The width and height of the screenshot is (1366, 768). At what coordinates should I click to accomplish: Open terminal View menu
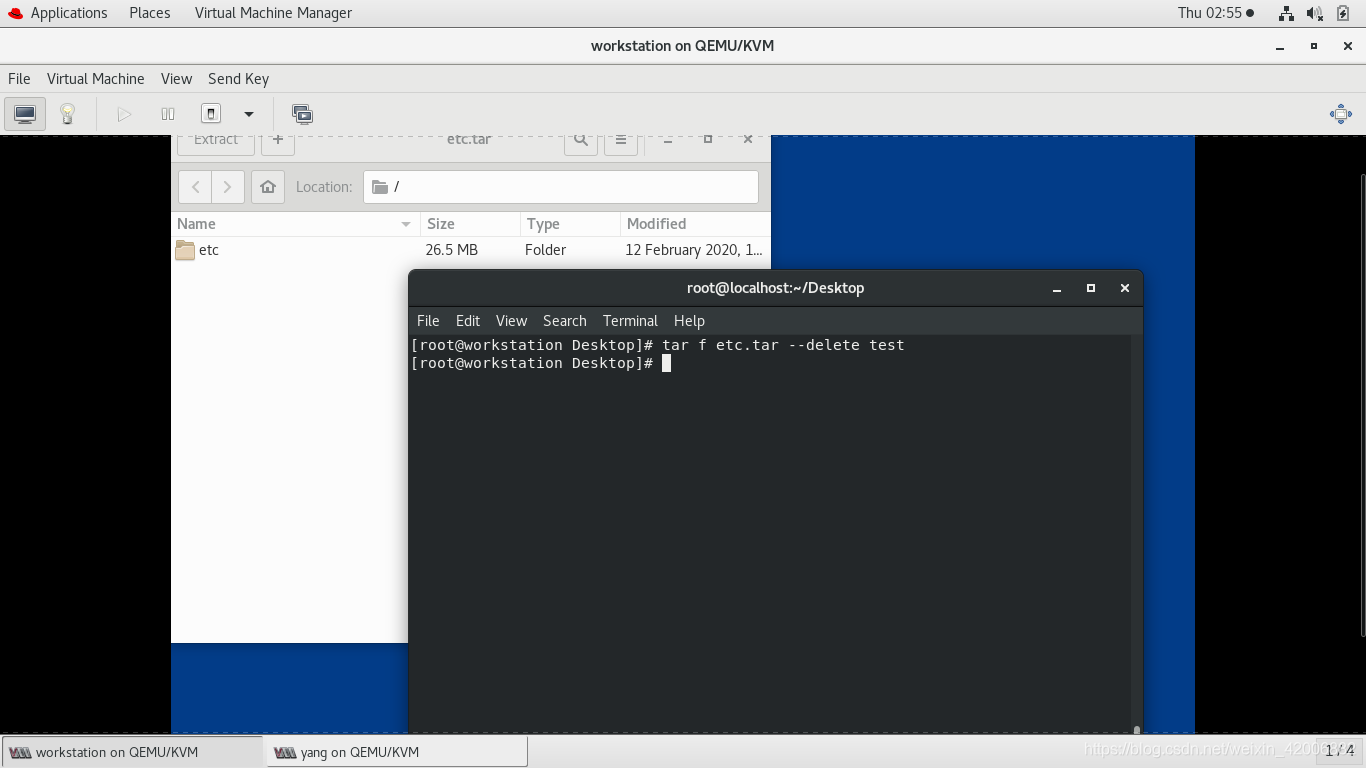[x=511, y=321]
